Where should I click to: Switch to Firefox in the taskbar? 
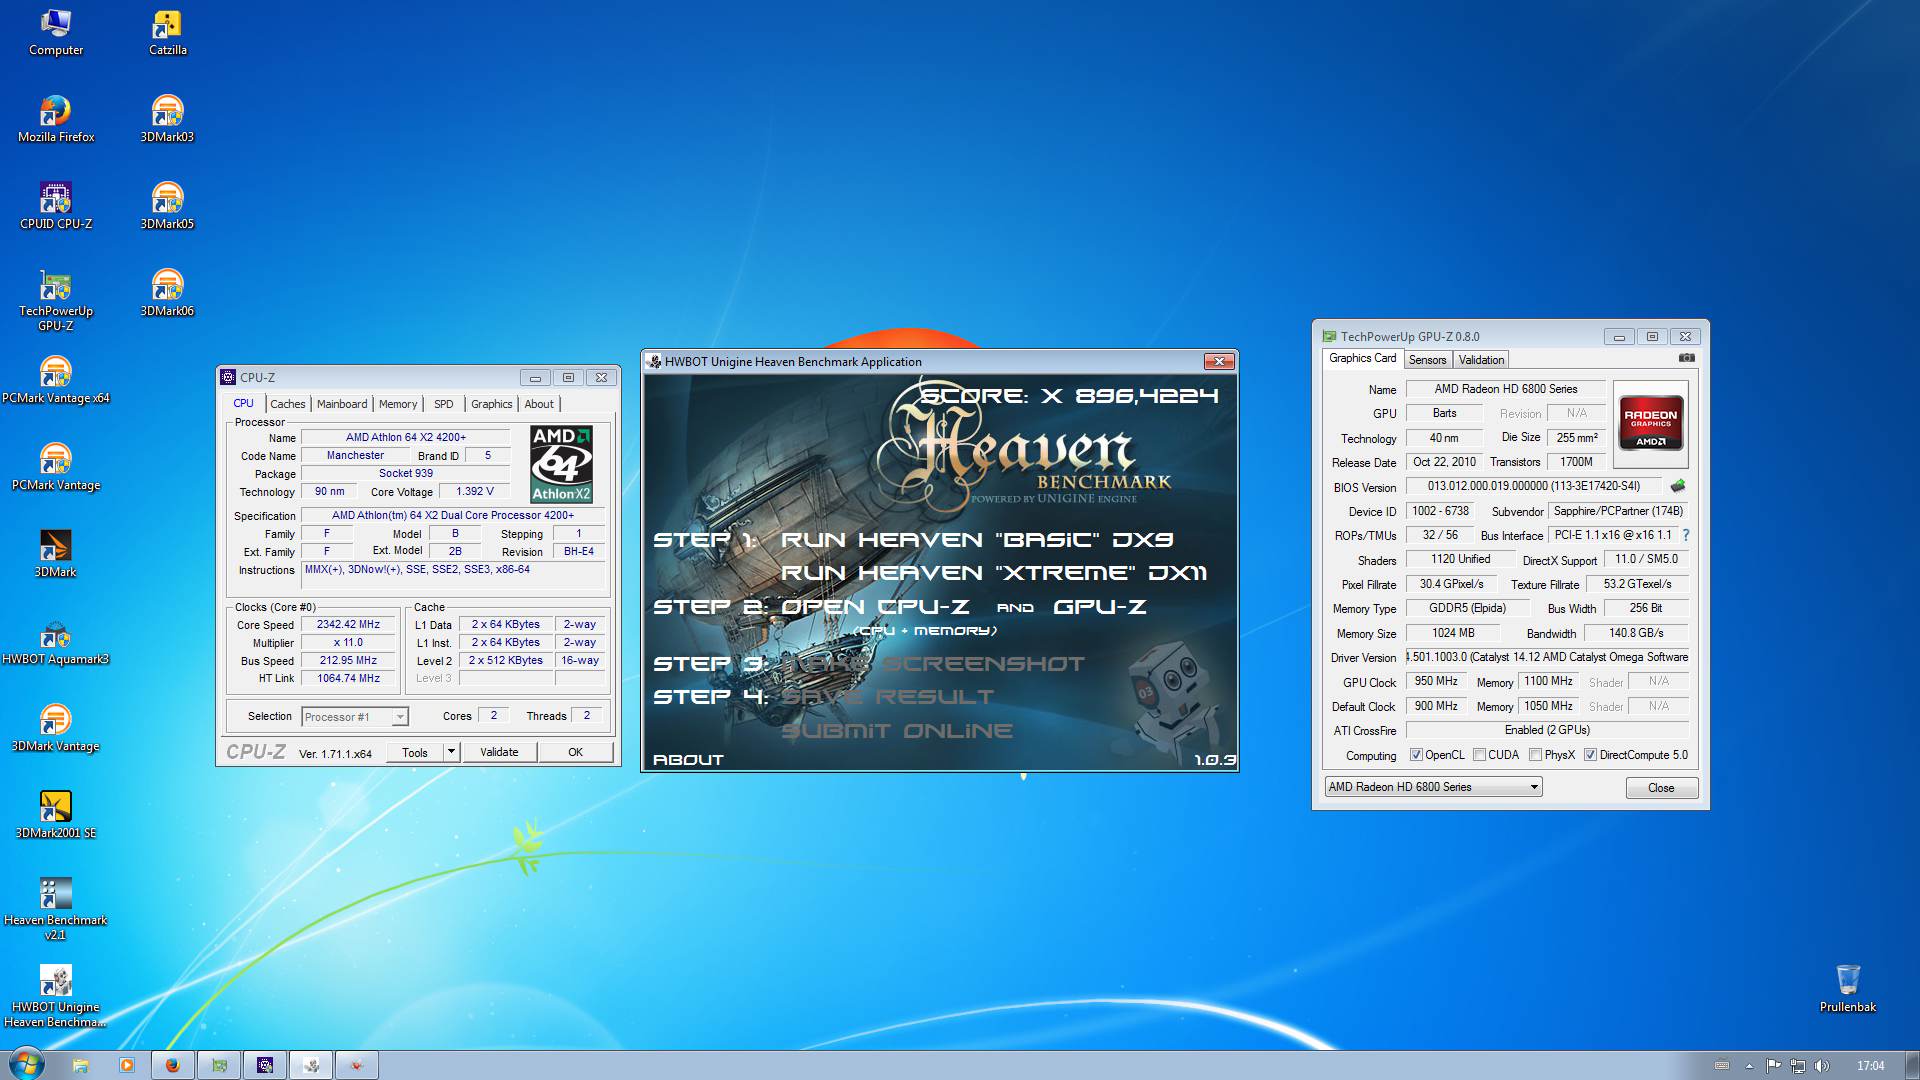point(172,1065)
